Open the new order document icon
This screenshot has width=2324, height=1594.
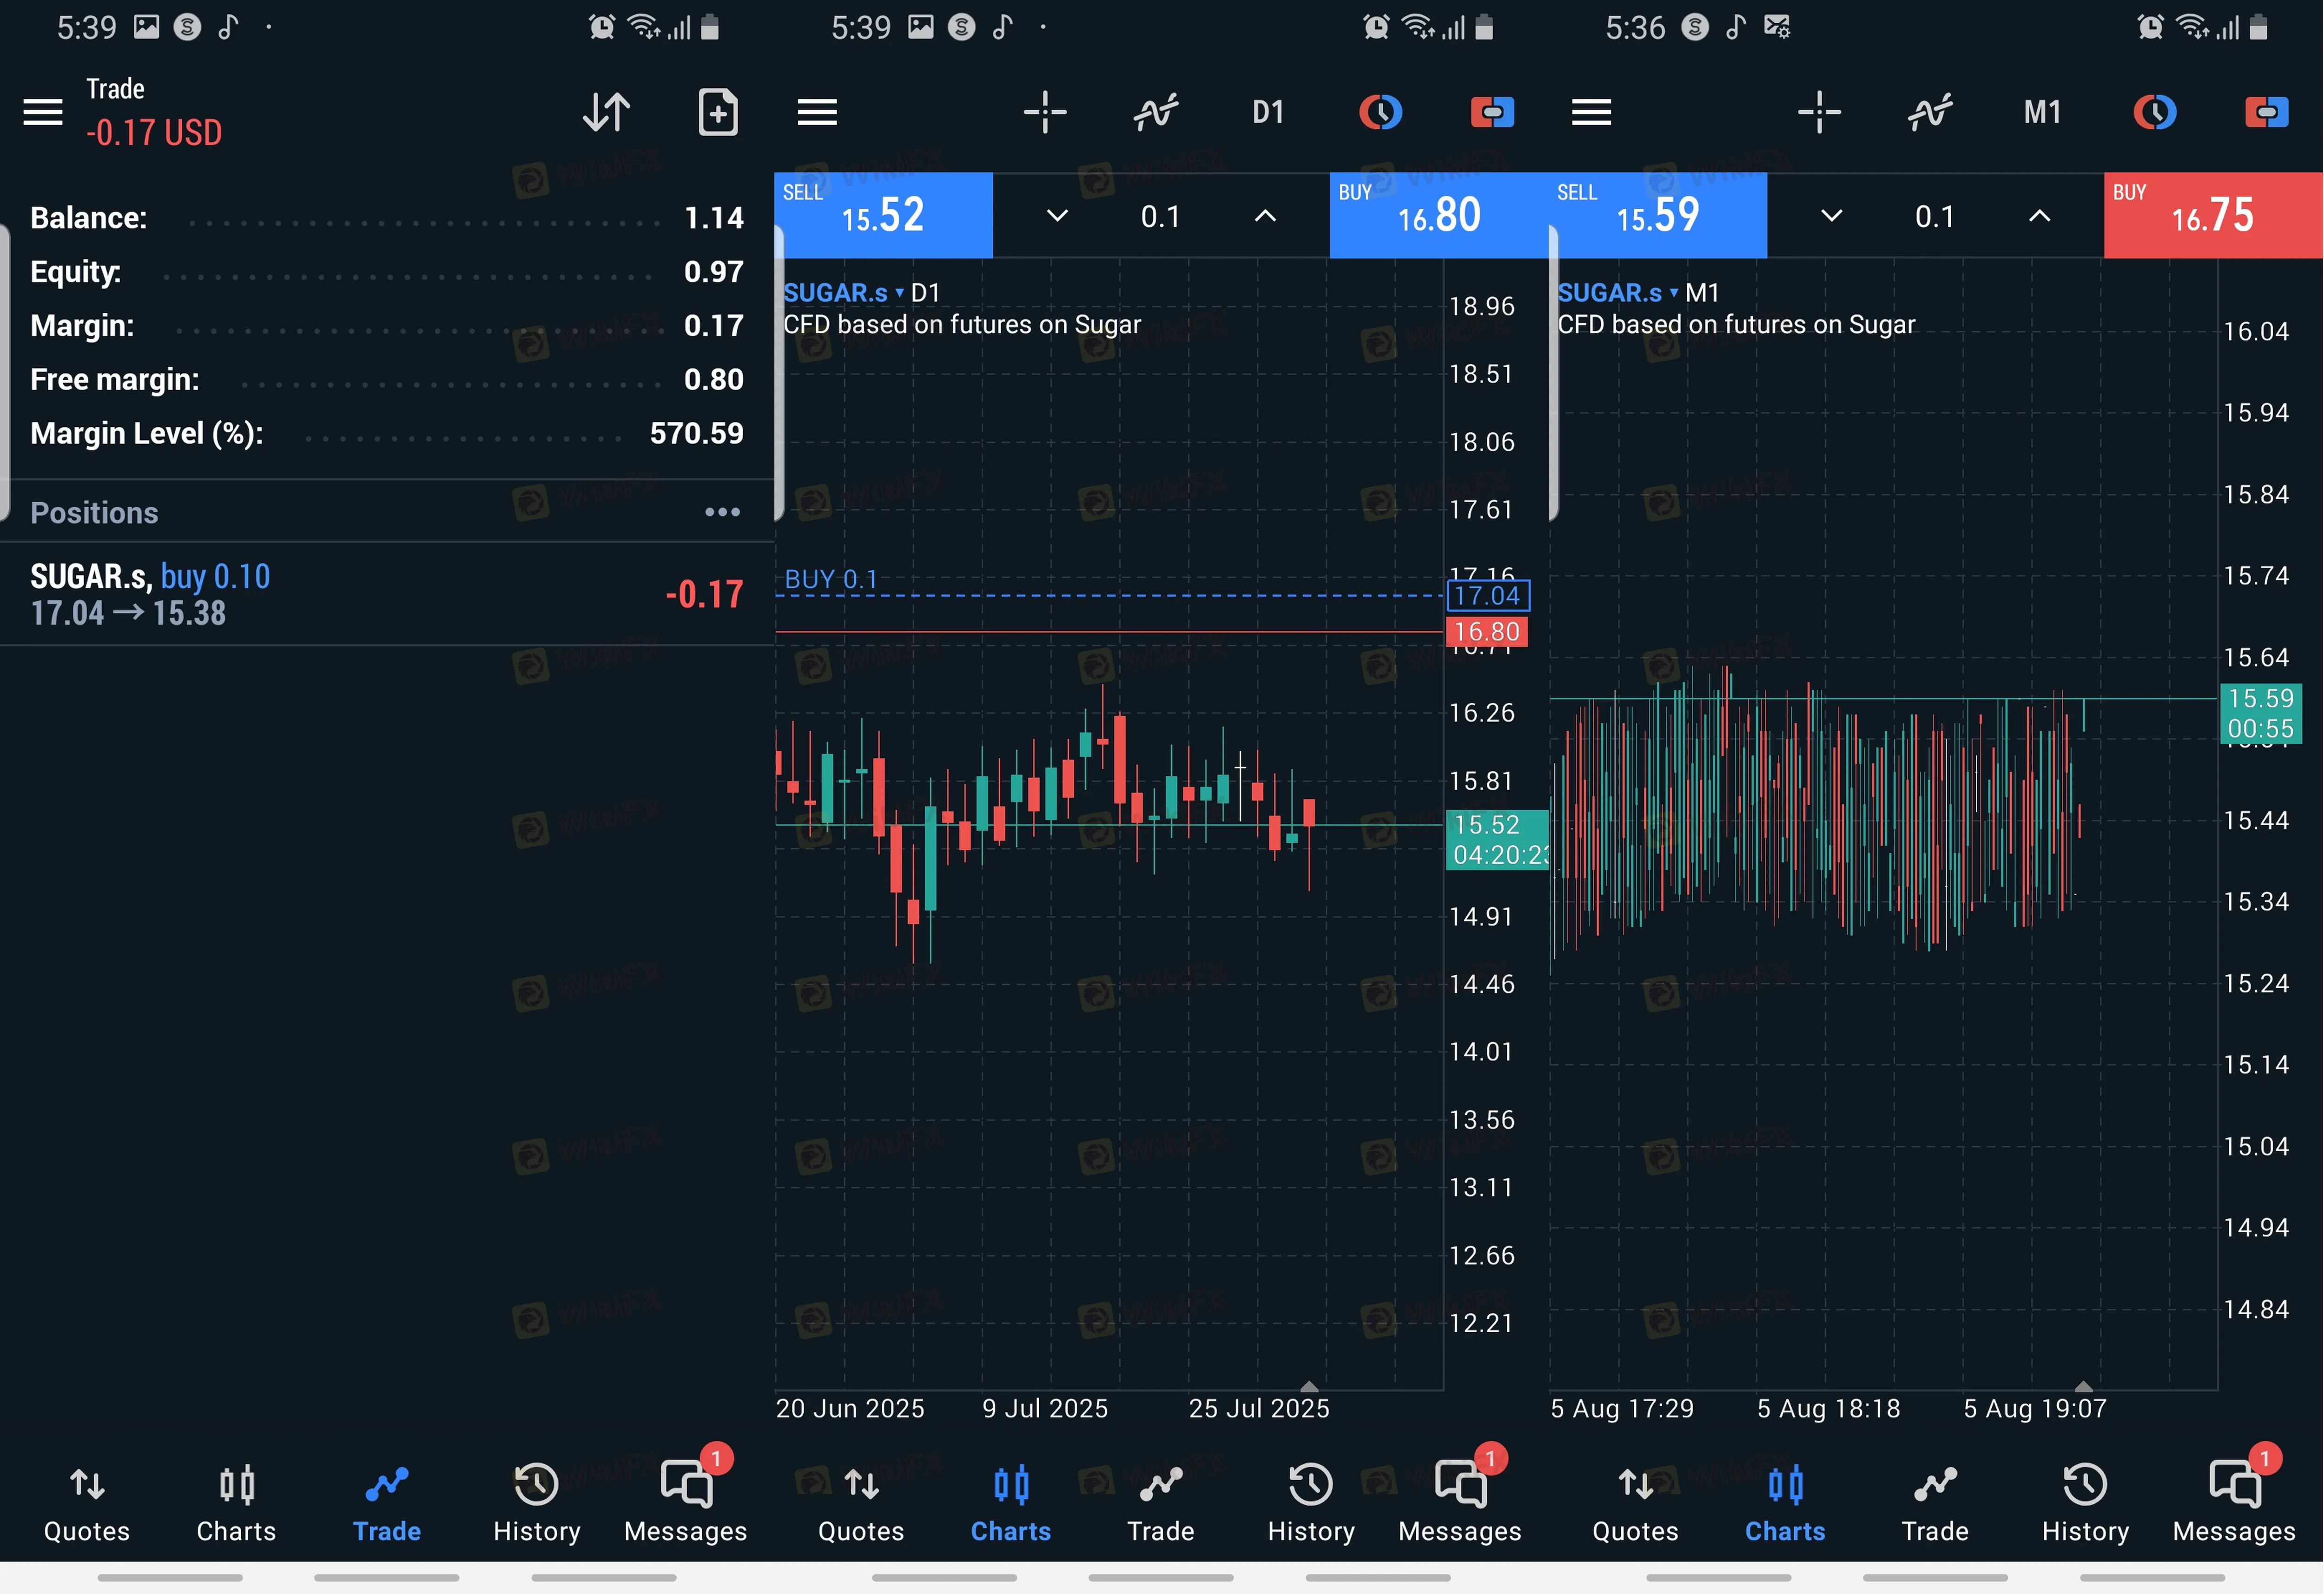pos(717,112)
